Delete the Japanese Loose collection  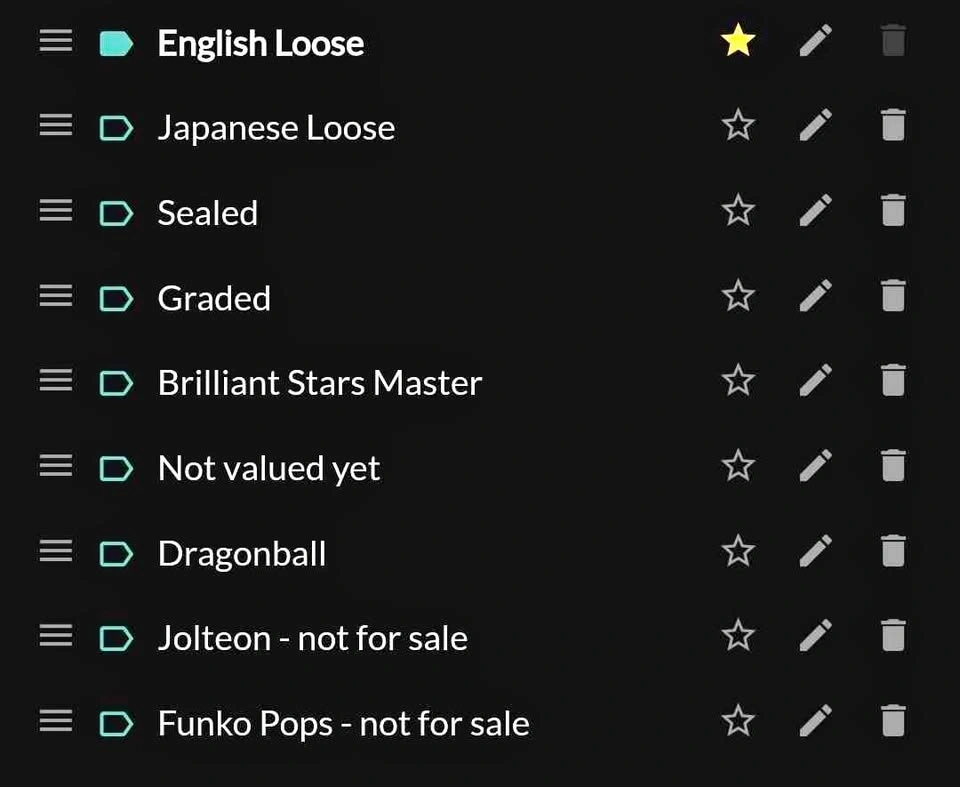[x=893, y=125]
